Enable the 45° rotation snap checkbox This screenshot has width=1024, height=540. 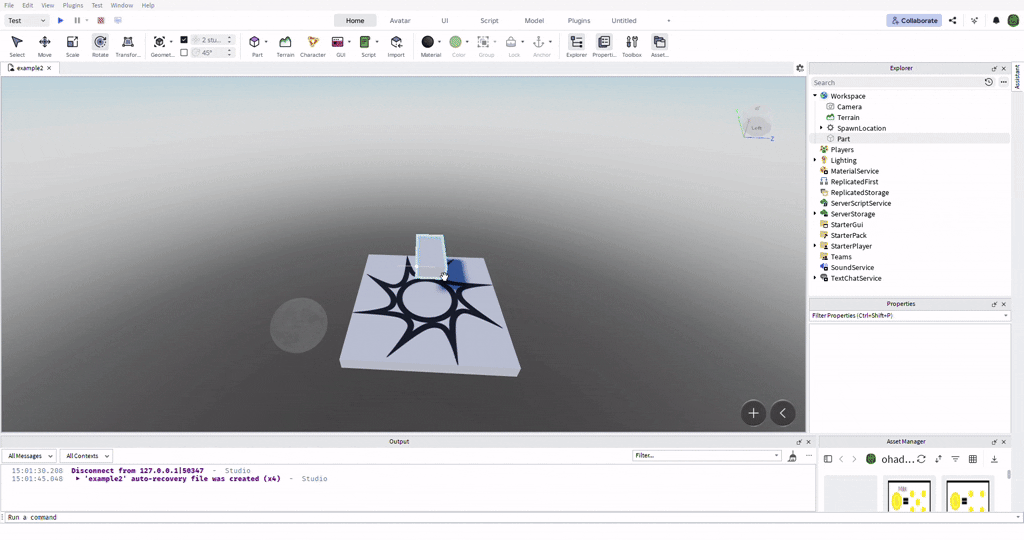184,52
